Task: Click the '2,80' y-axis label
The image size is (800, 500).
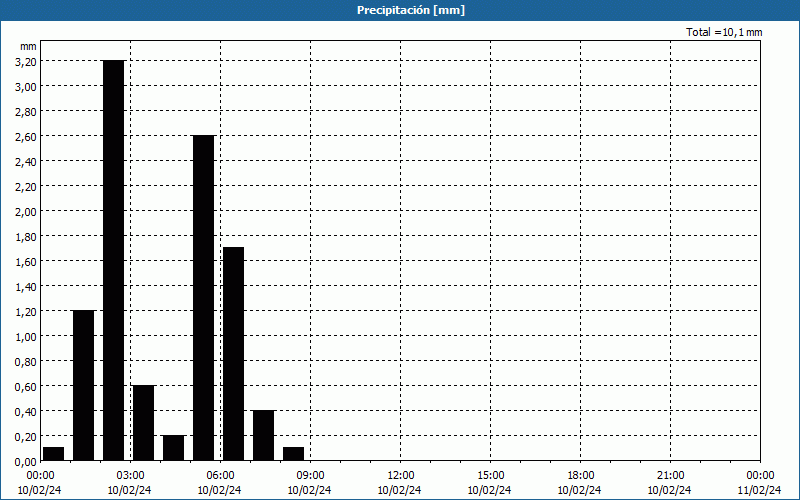Action: 26,111
